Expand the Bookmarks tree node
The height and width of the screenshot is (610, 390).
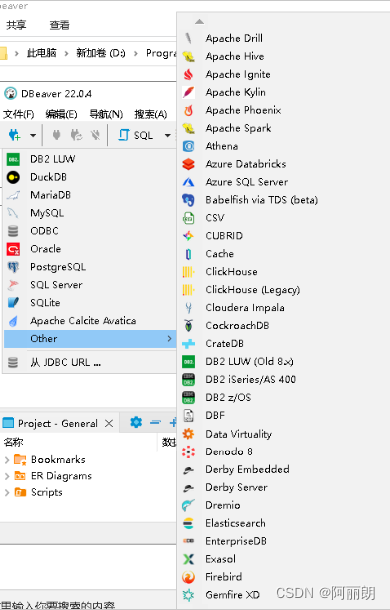pyautogui.click(x=7, y=460)
